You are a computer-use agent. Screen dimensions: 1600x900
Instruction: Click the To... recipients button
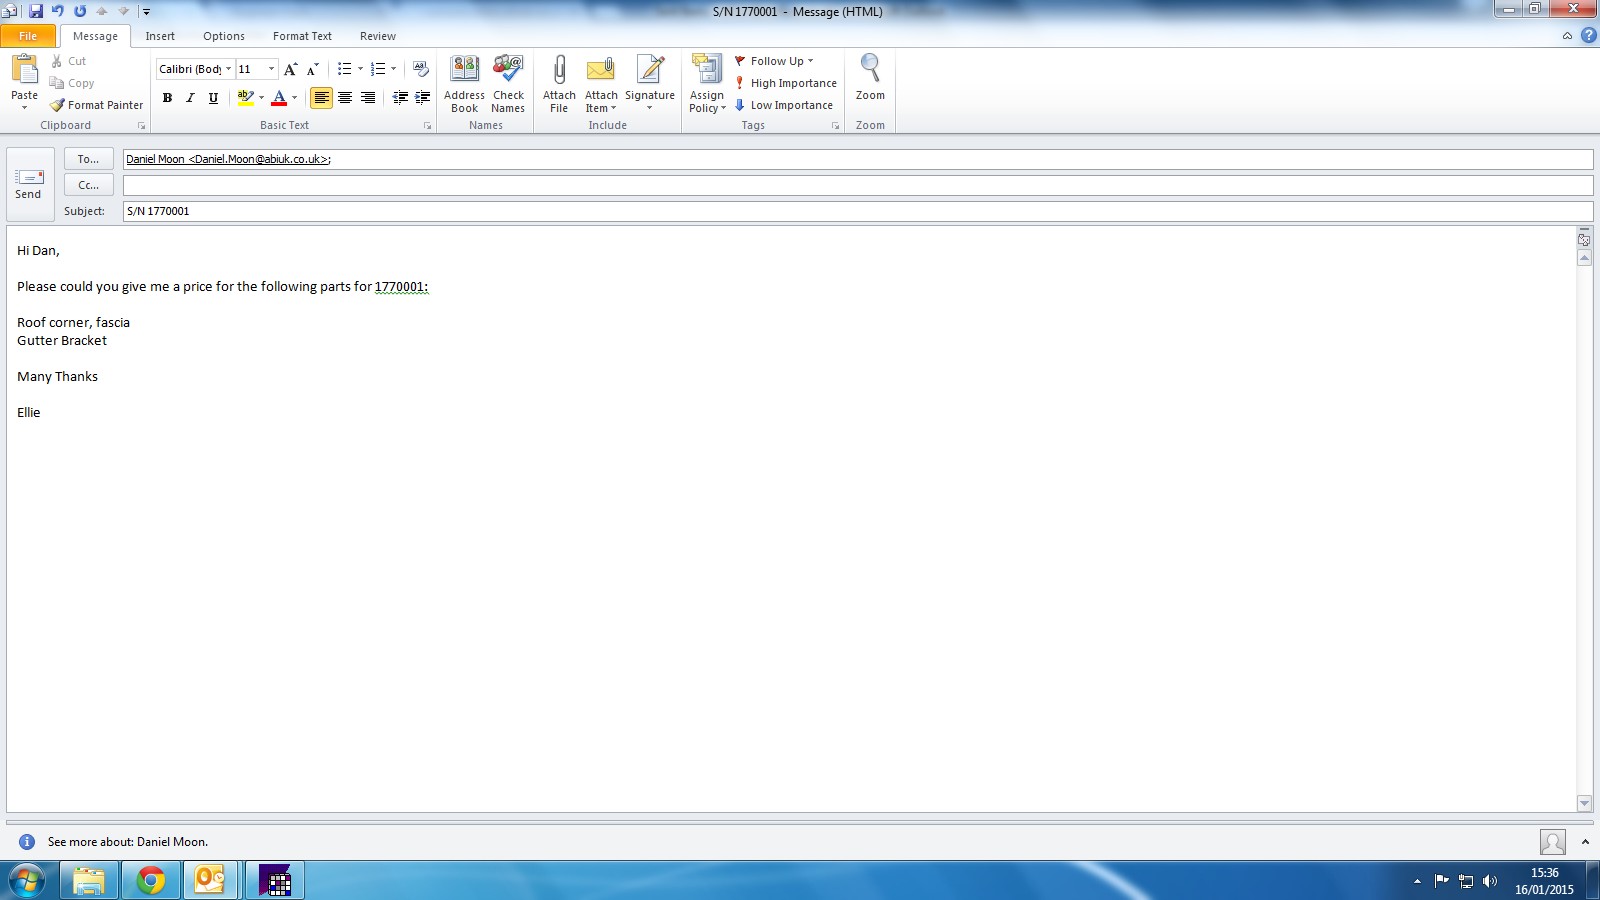(x=88, y=159)
